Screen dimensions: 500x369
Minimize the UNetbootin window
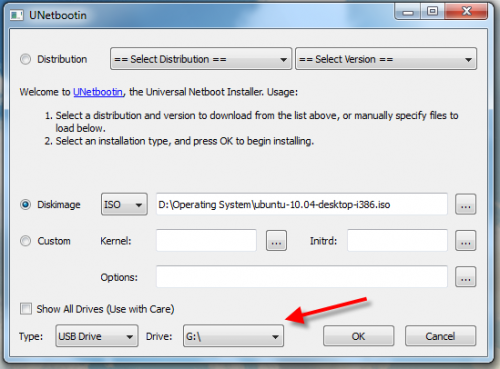click(408, 12)
